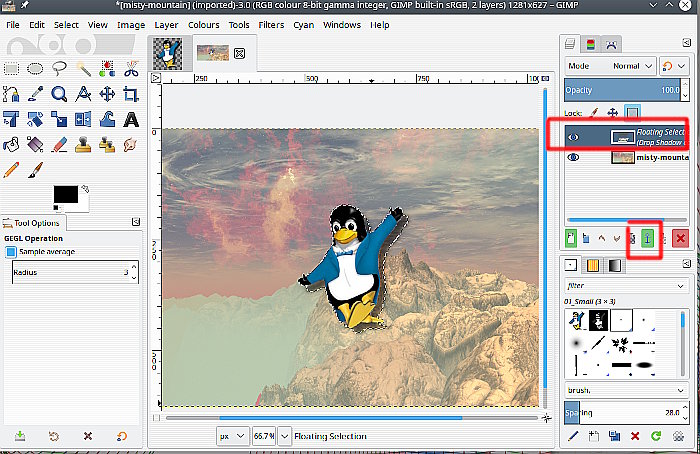700x454 pixels.
Task: Expand the brush filter tag dropdown
Action: (680, 286)
